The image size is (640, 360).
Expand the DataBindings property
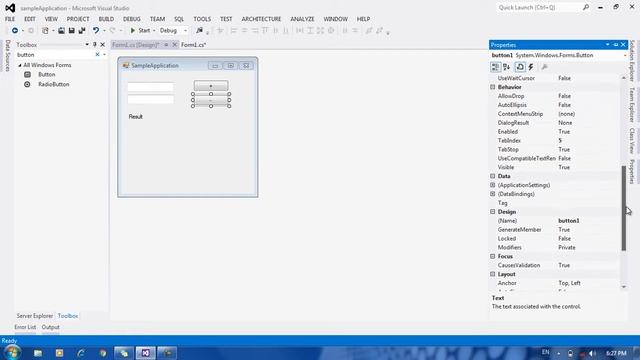pyautogui.click(x=493, y=194)
